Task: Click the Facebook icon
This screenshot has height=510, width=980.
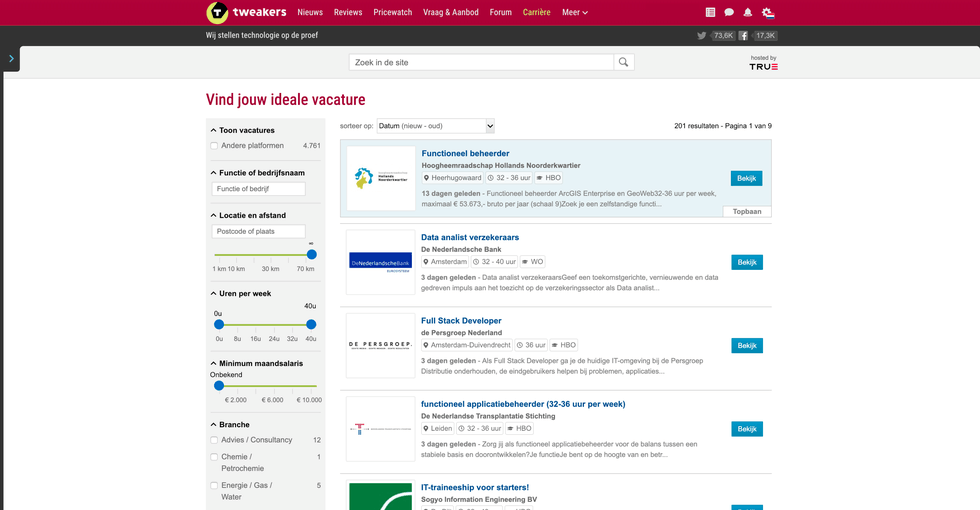Action: click(743, 36)
